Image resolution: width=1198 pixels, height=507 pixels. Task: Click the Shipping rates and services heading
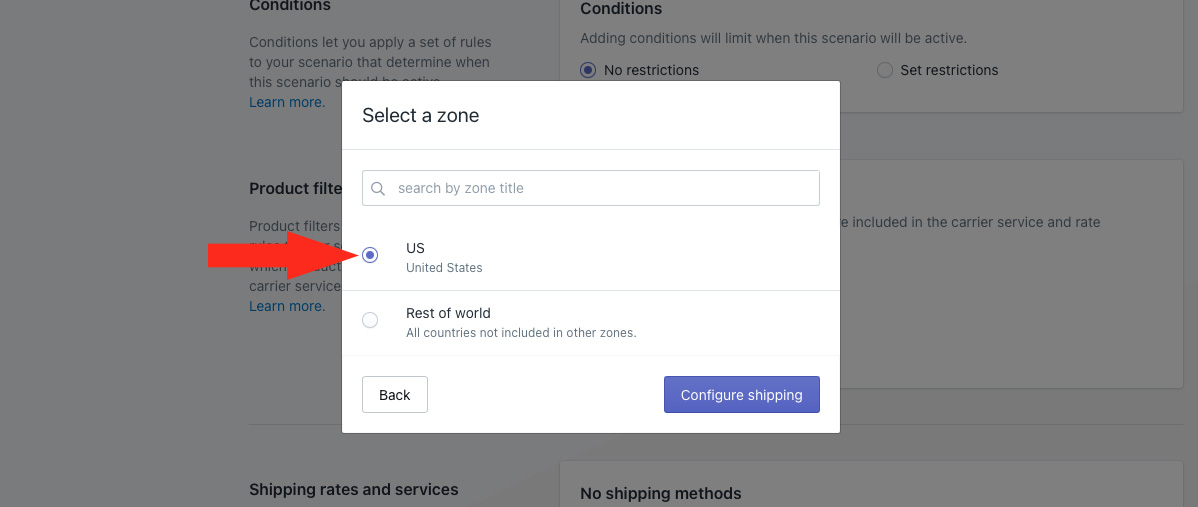pos(353,490)
